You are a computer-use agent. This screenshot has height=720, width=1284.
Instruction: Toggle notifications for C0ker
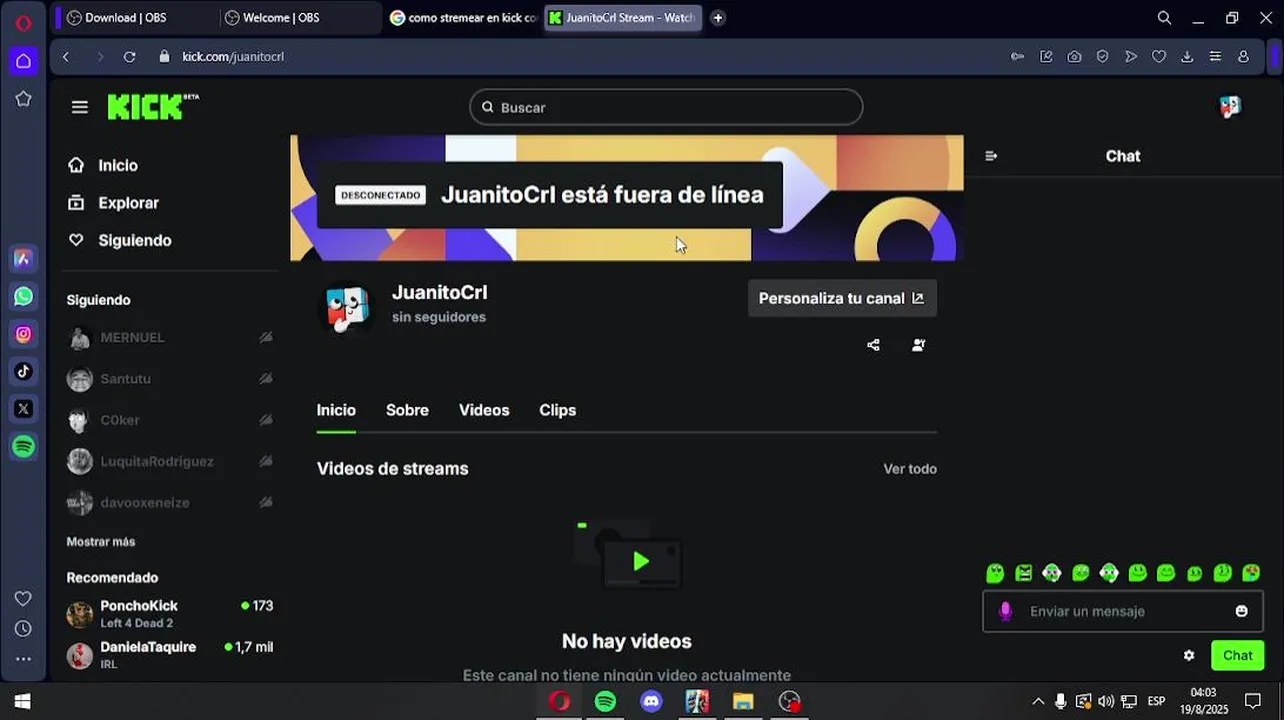pyautogui.click(x=266, y=420)
